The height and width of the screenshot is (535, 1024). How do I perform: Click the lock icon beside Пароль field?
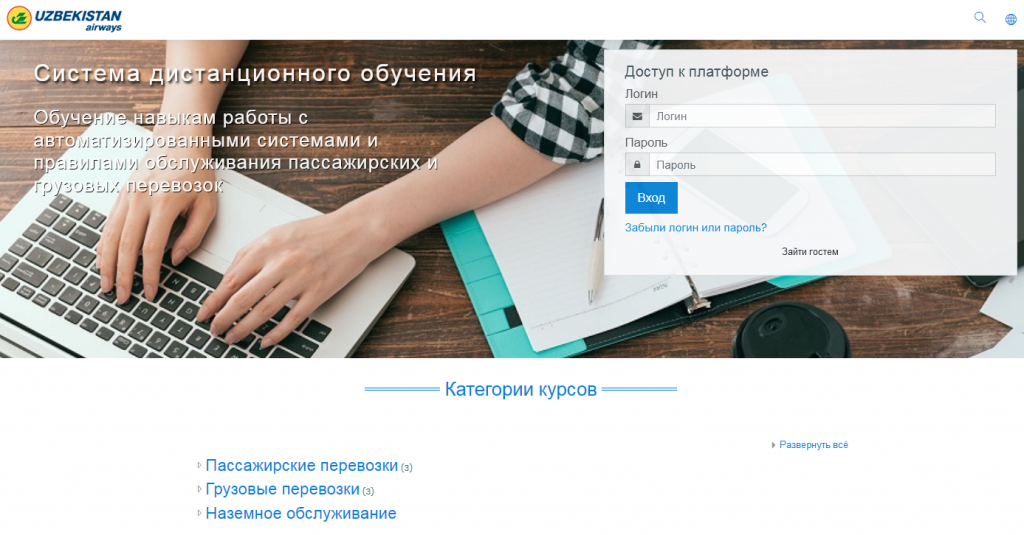click(x=637, y=165)
